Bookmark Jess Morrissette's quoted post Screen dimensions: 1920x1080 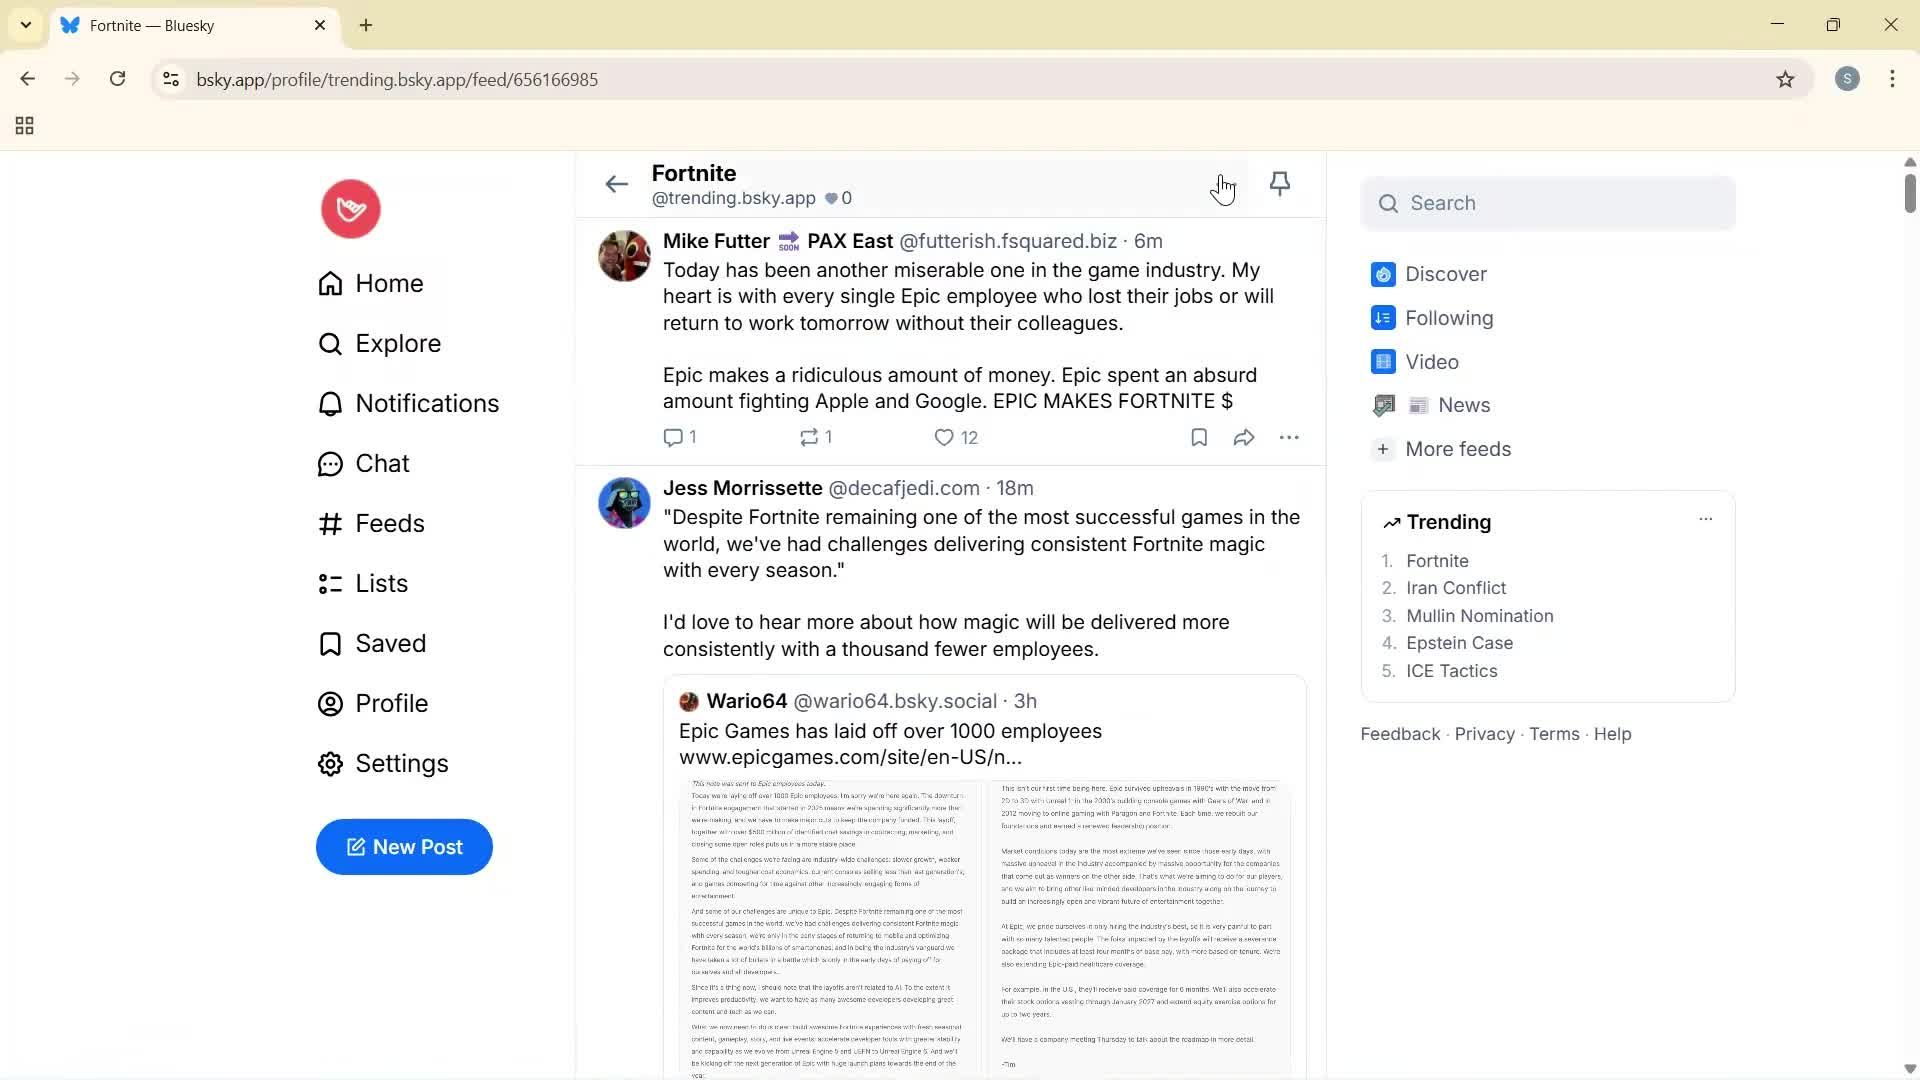[1199, 437]
